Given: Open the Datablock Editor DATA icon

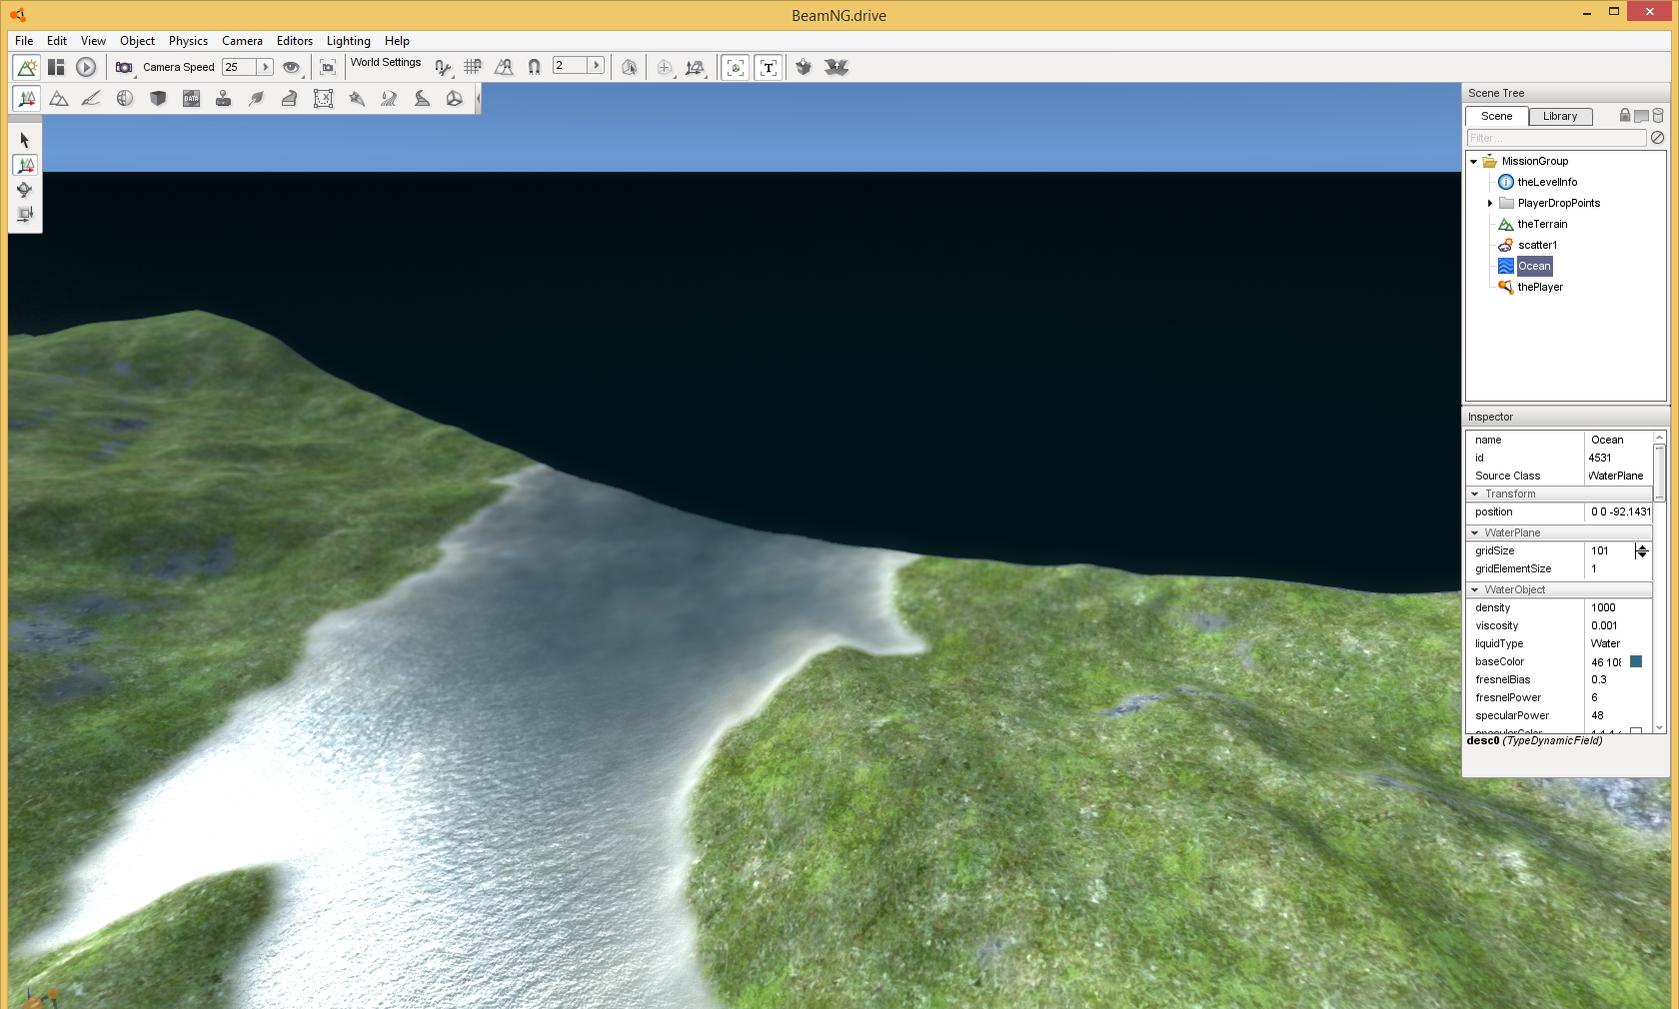Looking at the screenshot, I should pyautogui.click(x=191, y=98).
